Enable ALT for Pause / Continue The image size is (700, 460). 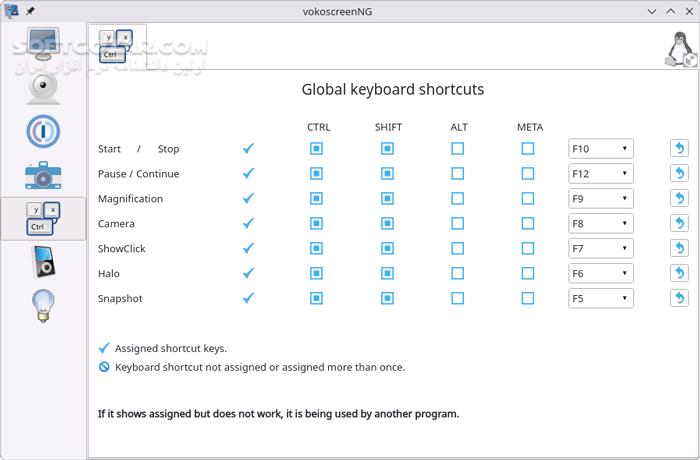458,173
